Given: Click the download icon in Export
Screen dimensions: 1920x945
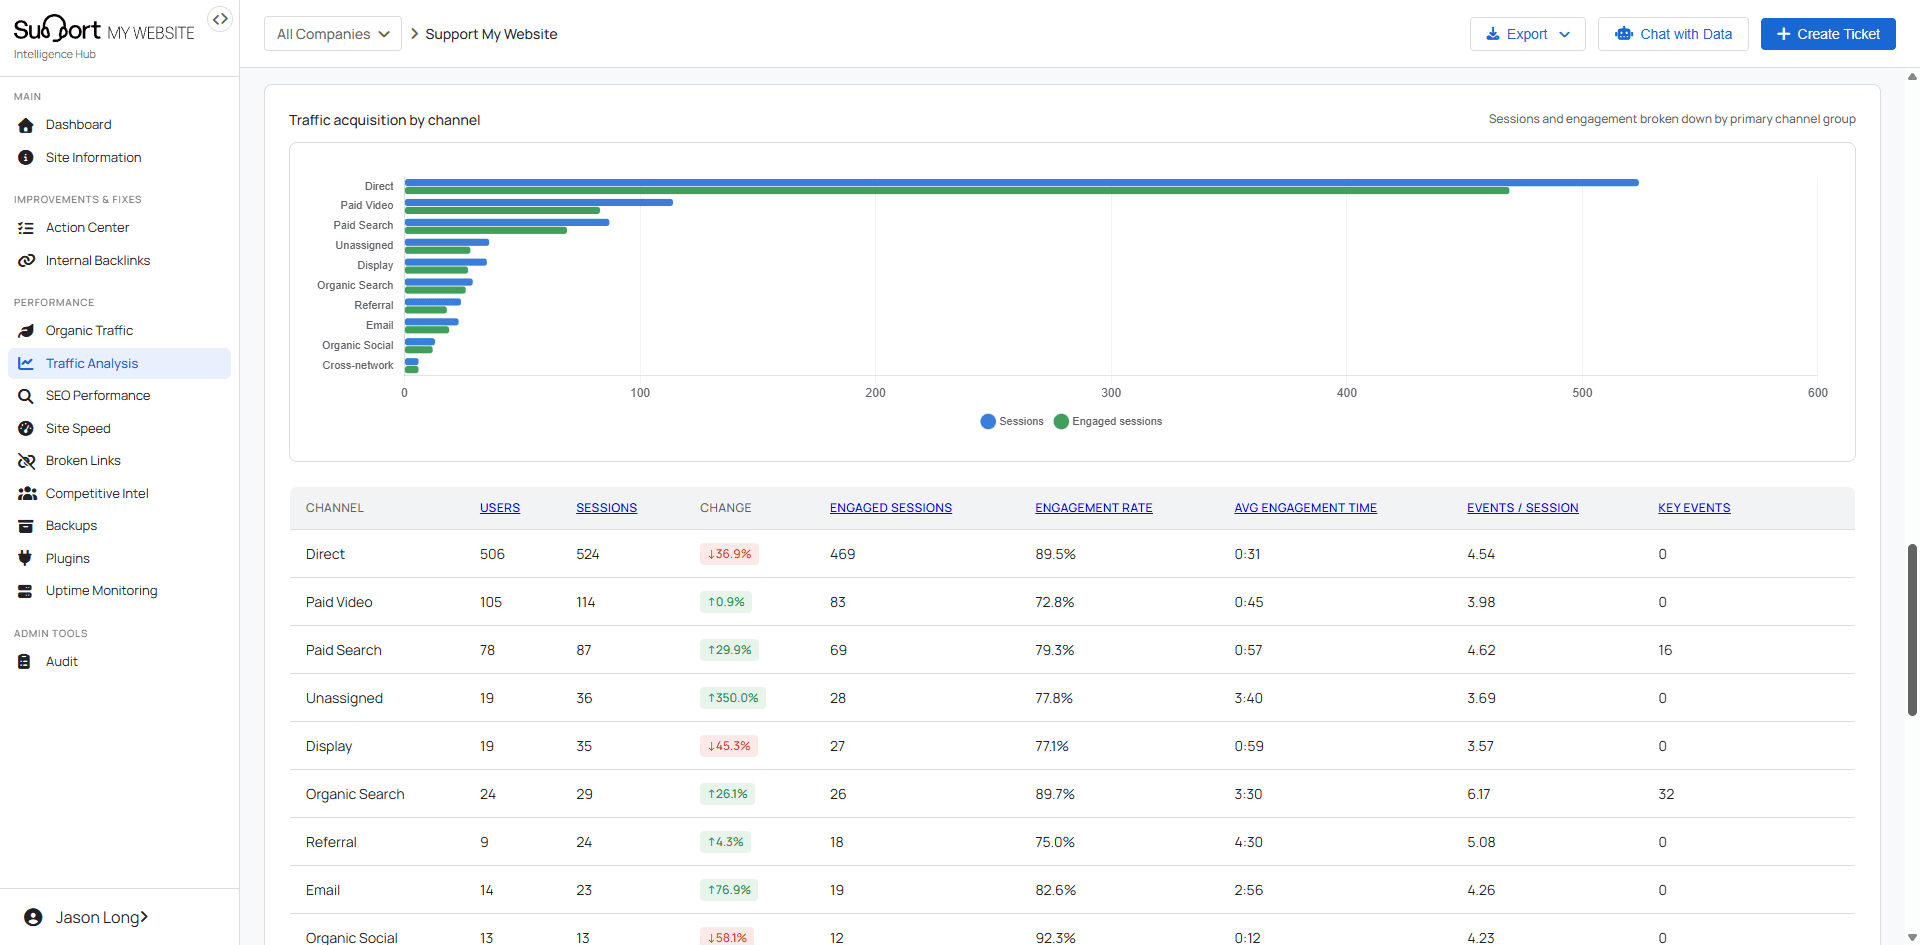Looking at the screenshot, I should coord(1493,34).
